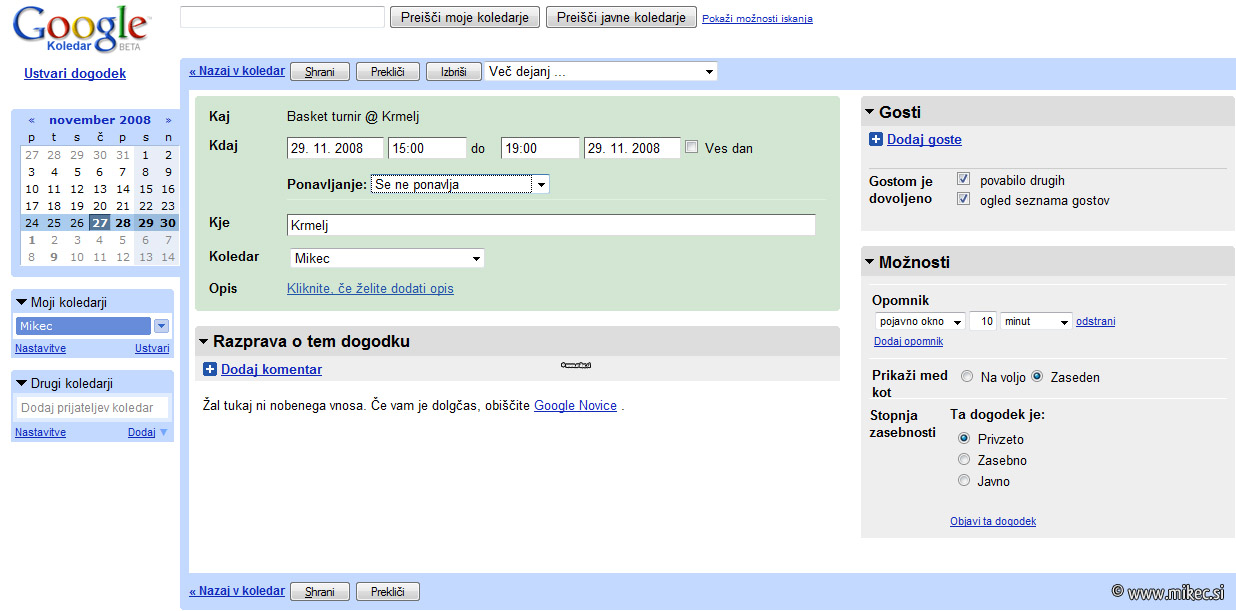
Task: Click the Shrani button
Action: pos(319,71)
